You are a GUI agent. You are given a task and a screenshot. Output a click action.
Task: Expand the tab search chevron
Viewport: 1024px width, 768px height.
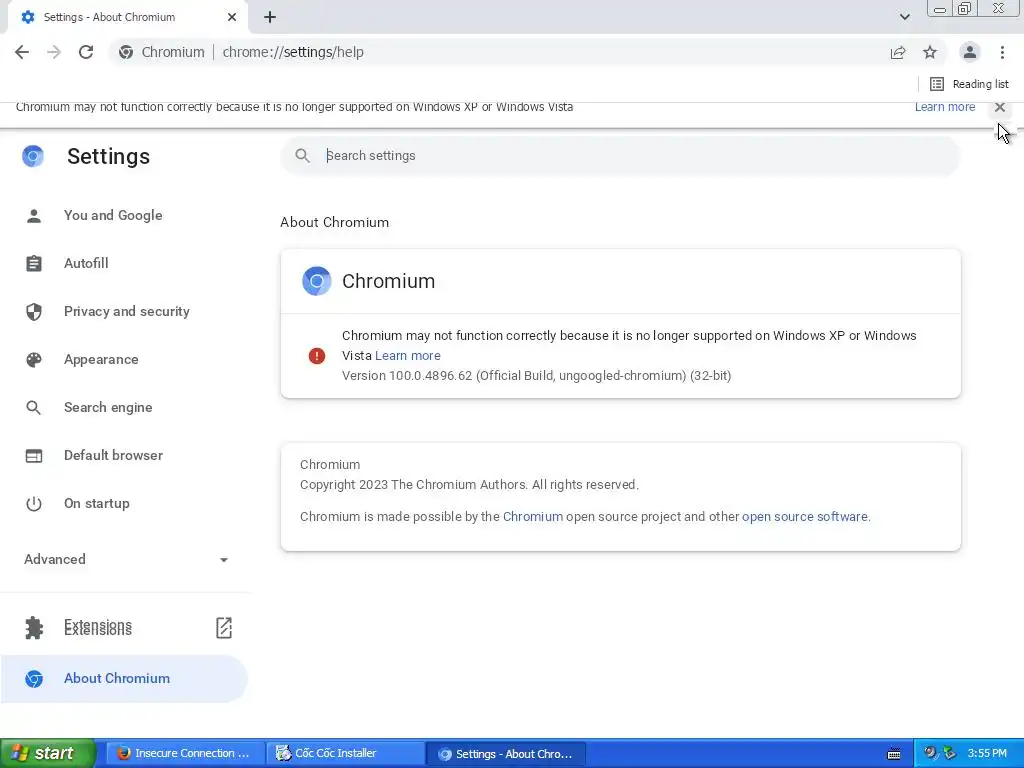pyautogui.click(x=904, y=17)
